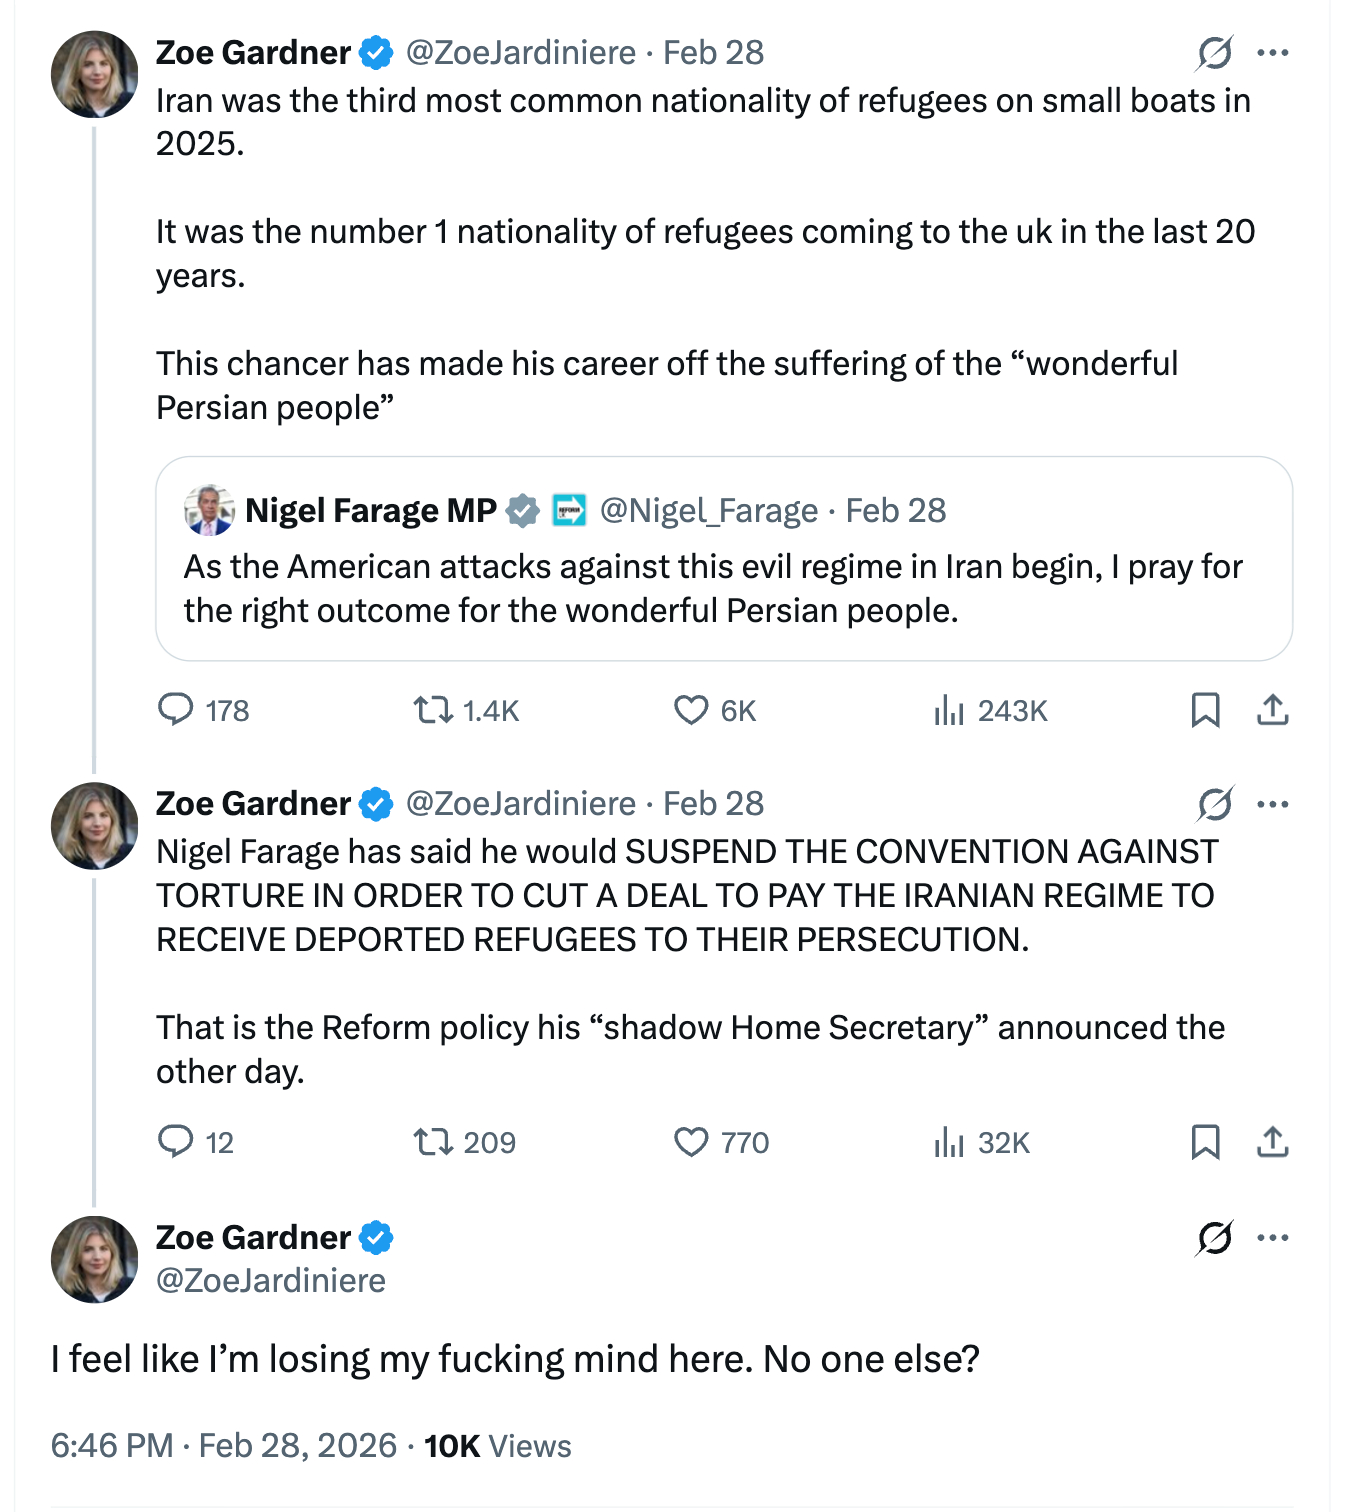Click the 6:46 PM Feb 28, 2026 timestamp
Image resolution: width=1346 pixels, height=1512 pixels.
click(x=224, y=1446)
